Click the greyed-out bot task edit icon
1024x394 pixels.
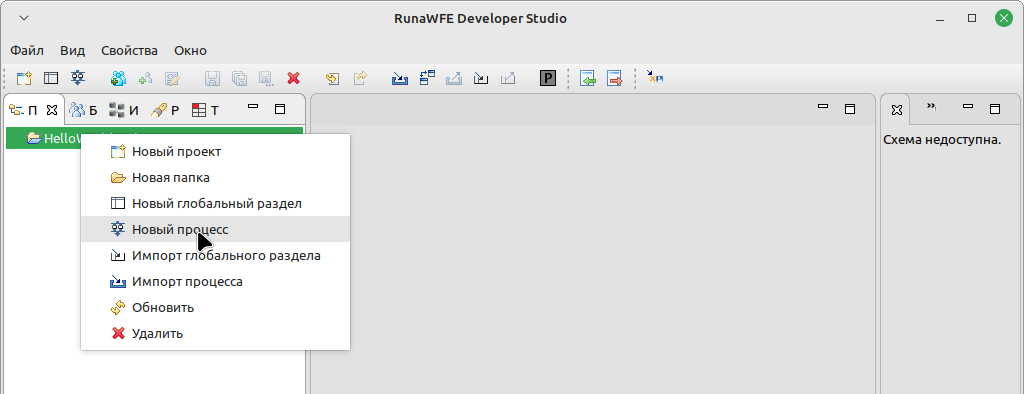172,78
